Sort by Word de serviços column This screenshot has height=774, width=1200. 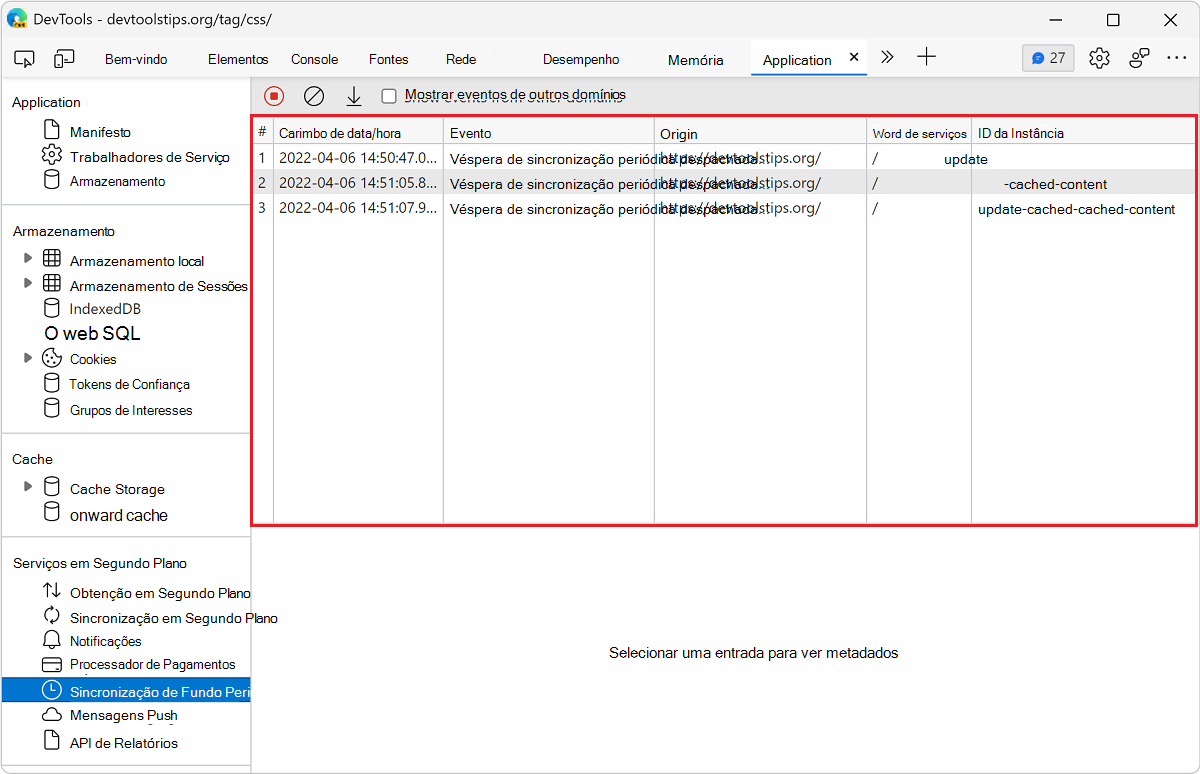pos(919,132)
